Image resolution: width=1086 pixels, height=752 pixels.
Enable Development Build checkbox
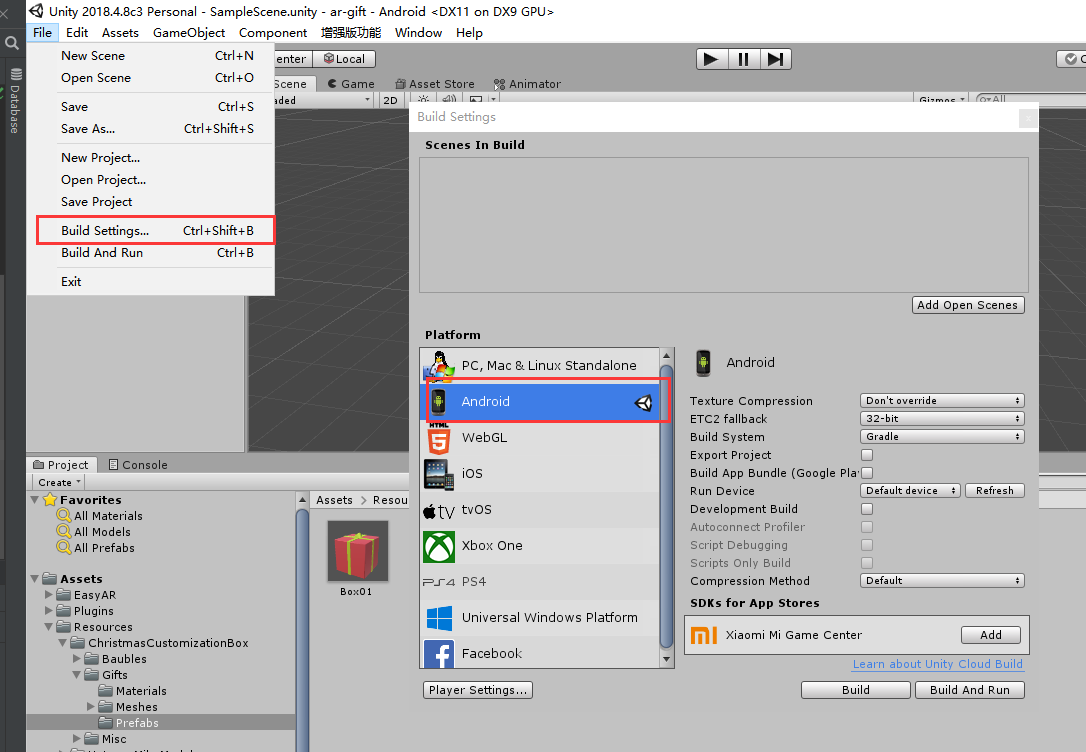click(x=867, y=509)
